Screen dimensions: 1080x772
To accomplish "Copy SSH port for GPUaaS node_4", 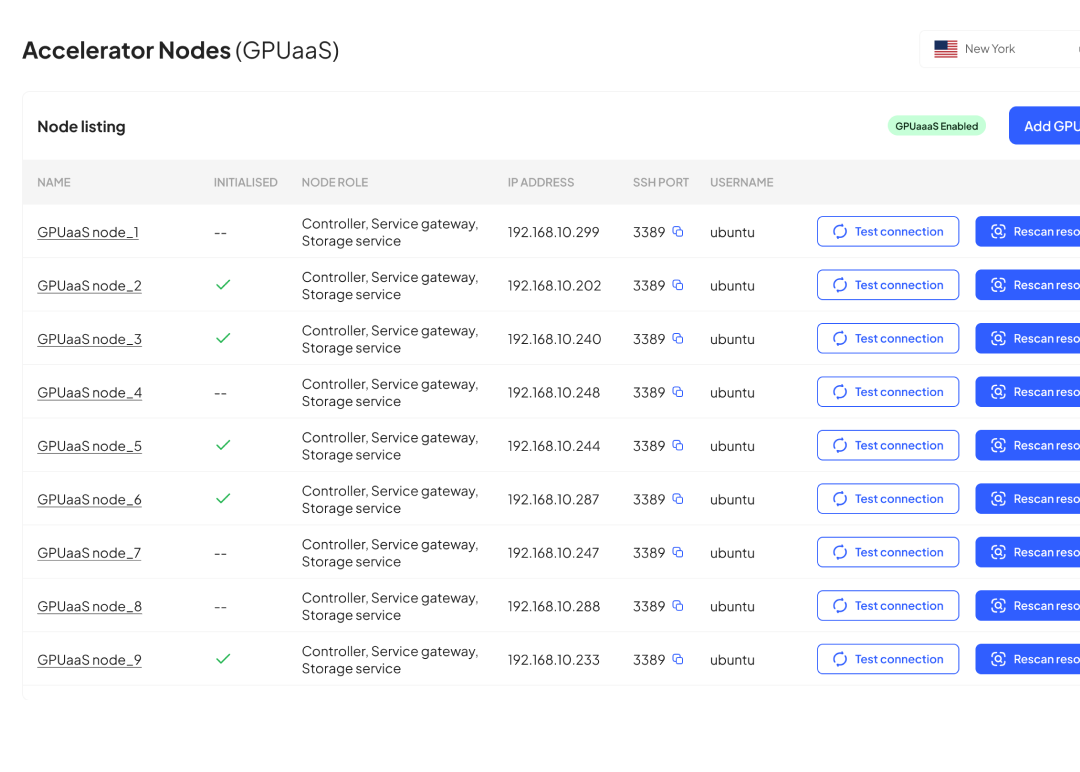I will pos(677,392).
